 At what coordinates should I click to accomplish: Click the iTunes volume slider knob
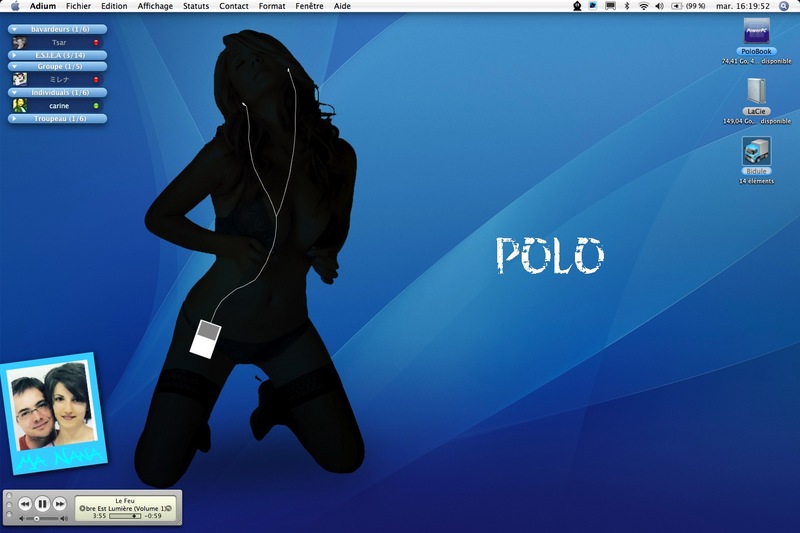(x=37, y=519)
